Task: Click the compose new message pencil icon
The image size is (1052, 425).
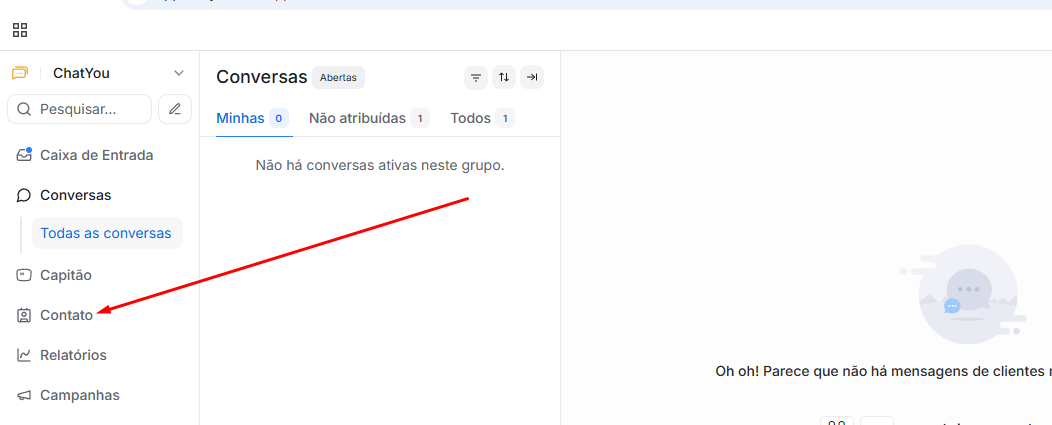Action: click(x=175, y=109)
